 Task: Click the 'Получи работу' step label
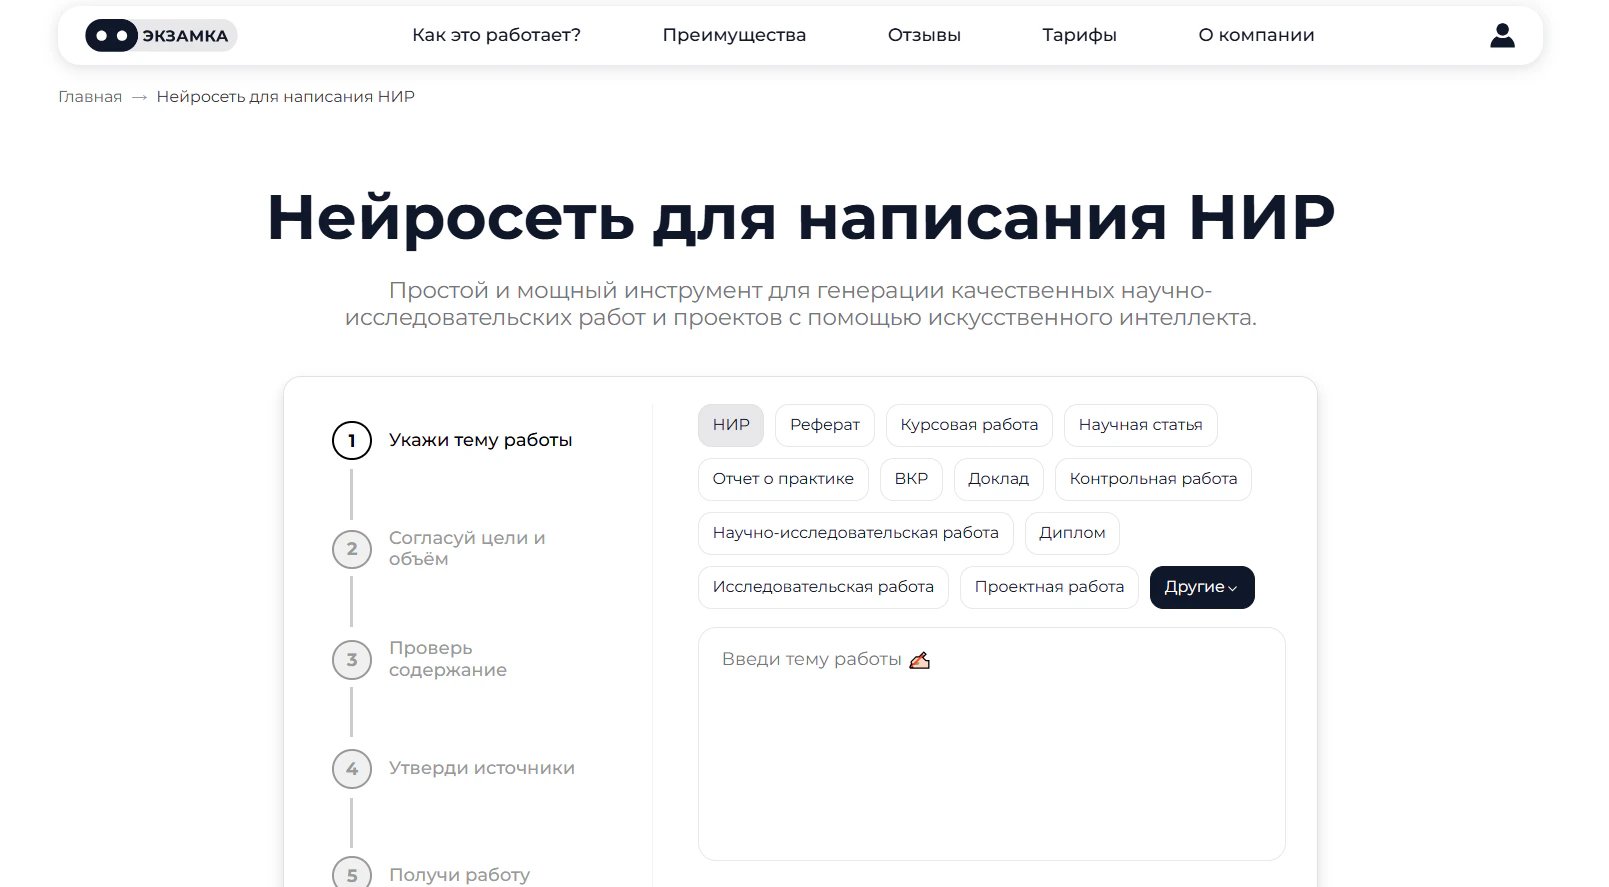(460, 875)
